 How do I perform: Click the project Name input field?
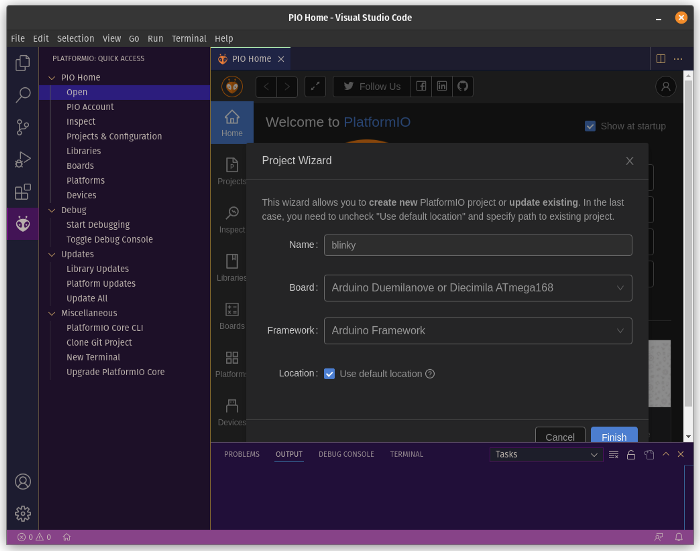pyautogui.click(x=478, y=245)
